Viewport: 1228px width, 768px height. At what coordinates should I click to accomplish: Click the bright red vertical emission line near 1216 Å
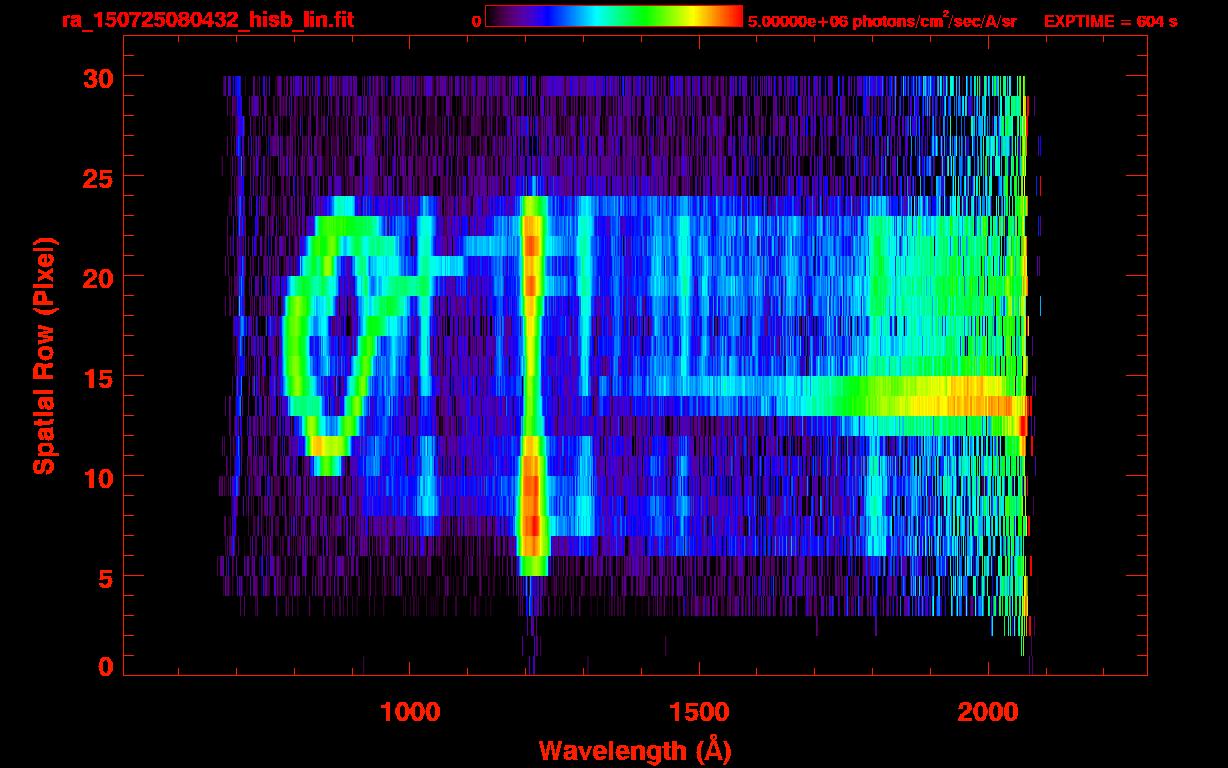[x=531, y=385]
